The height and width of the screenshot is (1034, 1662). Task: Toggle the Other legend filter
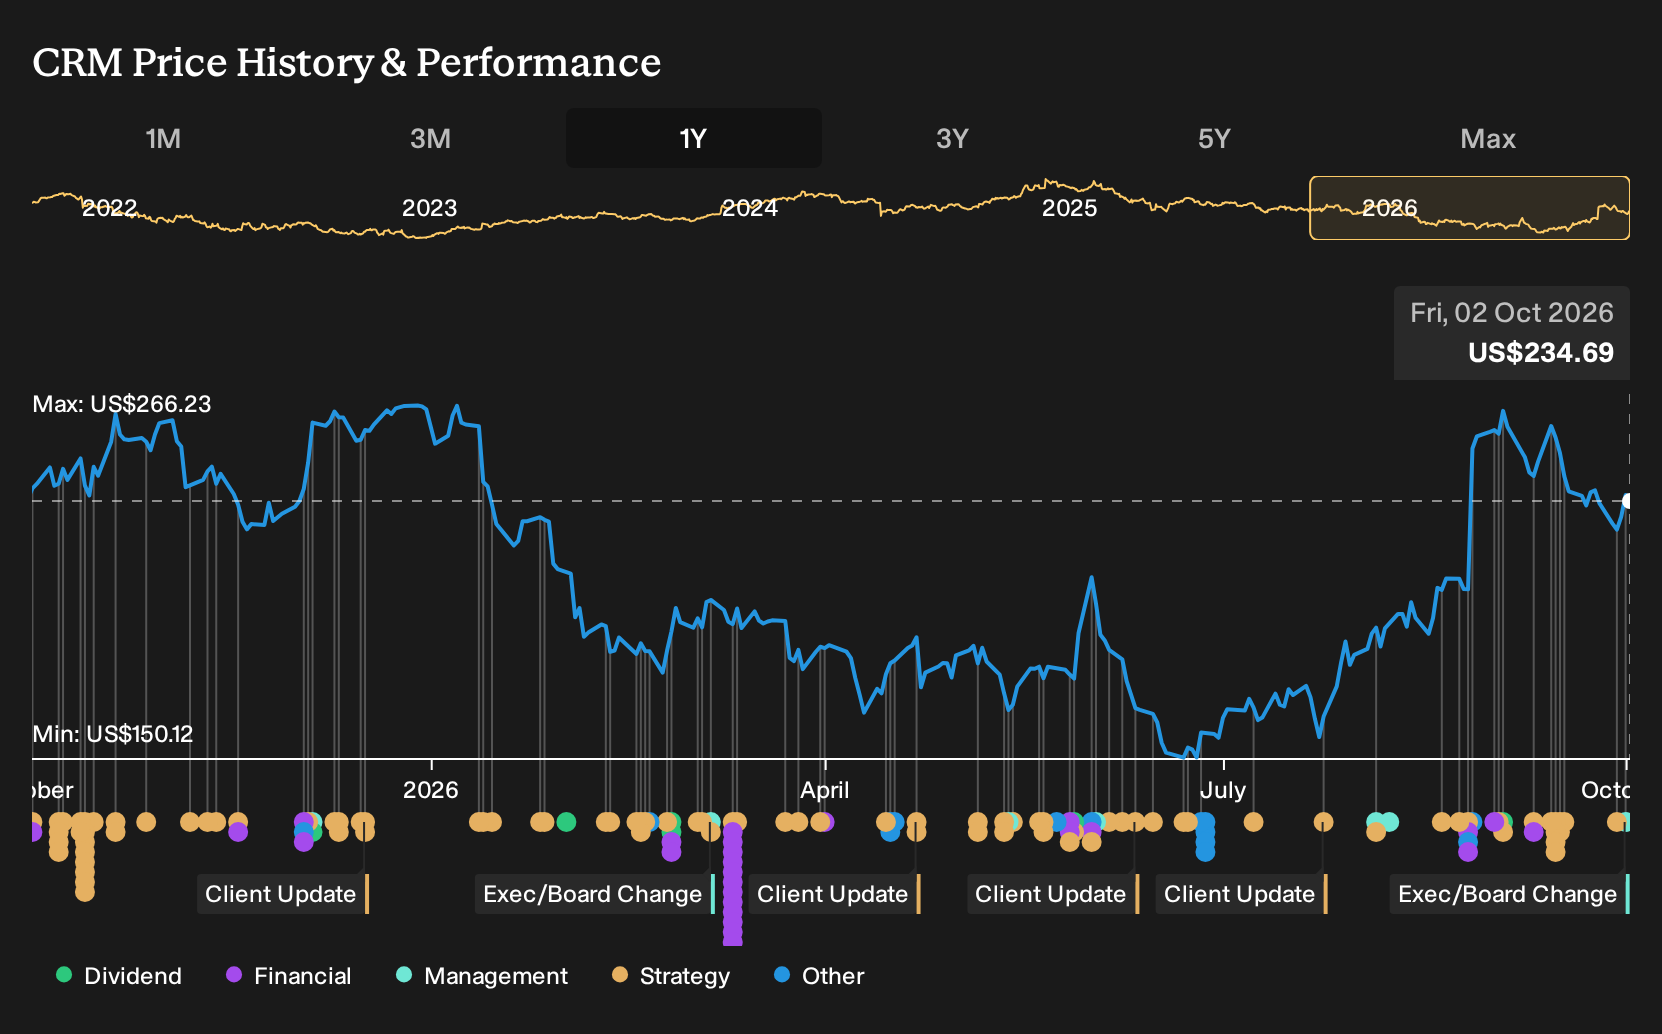tap(819, 976)
